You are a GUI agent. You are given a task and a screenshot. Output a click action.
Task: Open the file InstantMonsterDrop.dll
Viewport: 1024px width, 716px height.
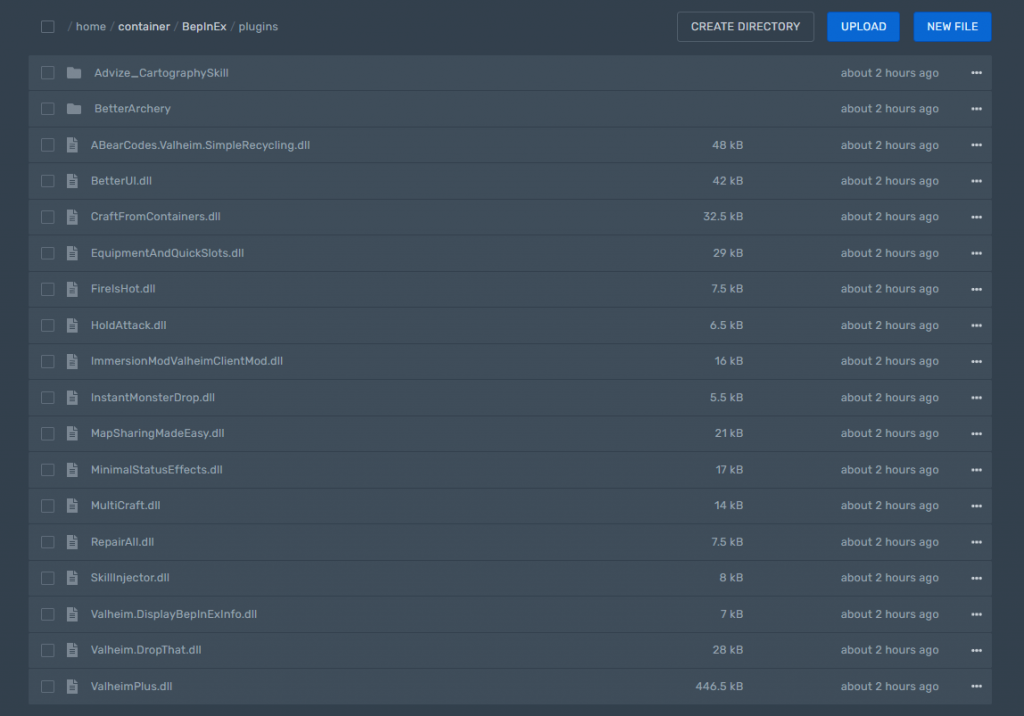point(153,397)
